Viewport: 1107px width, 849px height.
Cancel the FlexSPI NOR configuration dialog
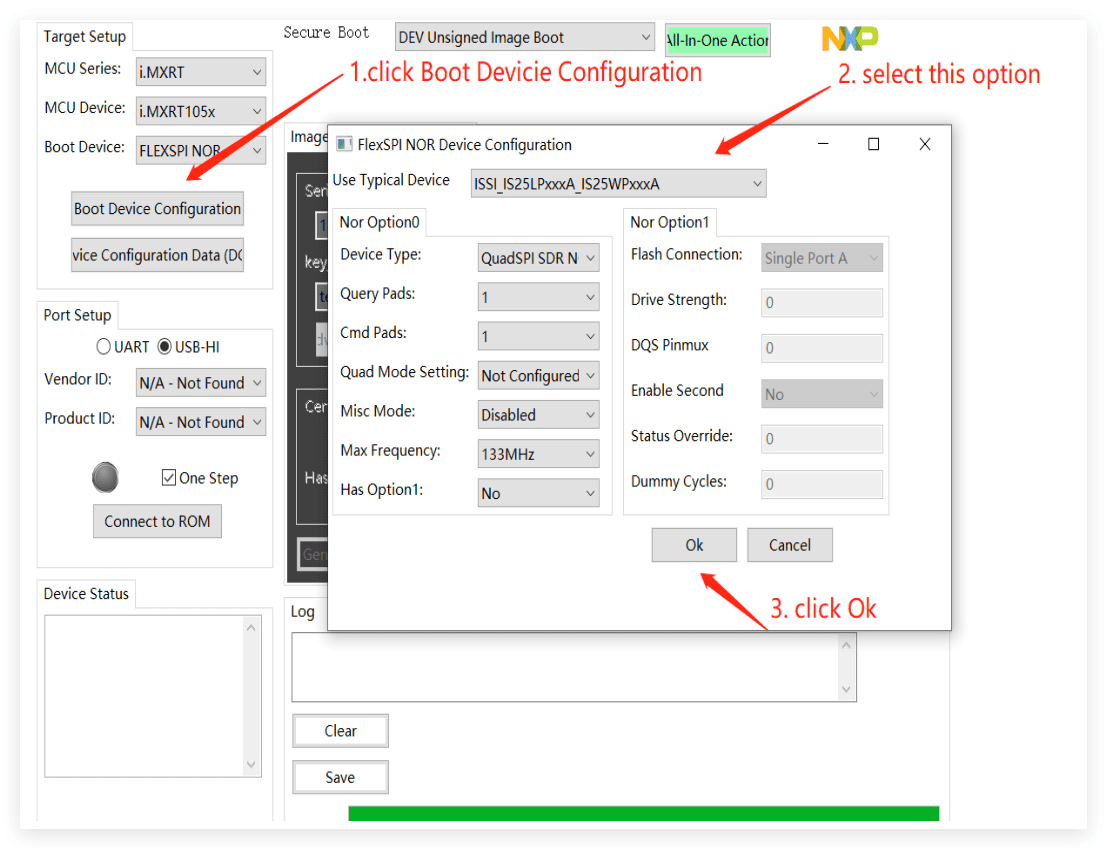(x=790, y=545)
